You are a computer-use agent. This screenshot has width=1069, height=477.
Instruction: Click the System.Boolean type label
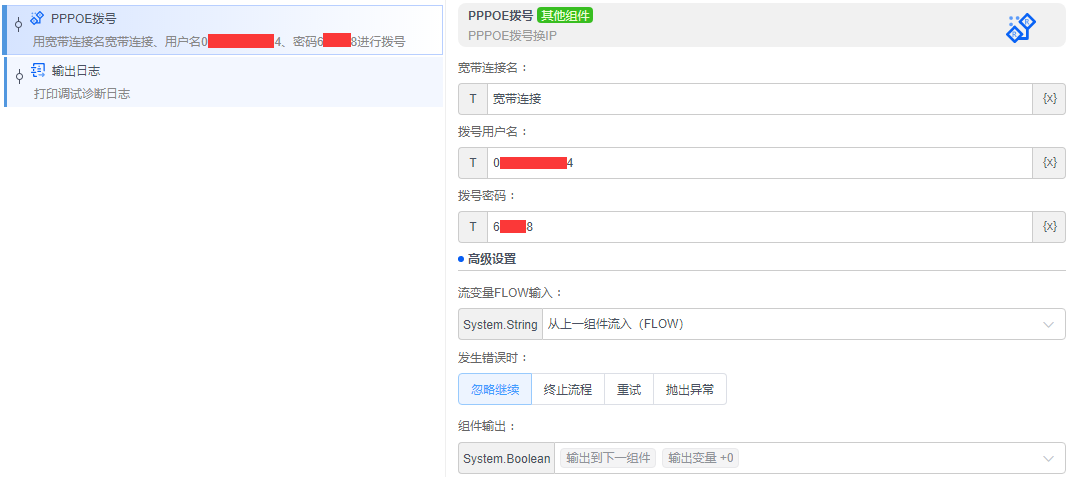tap(507, 459)
